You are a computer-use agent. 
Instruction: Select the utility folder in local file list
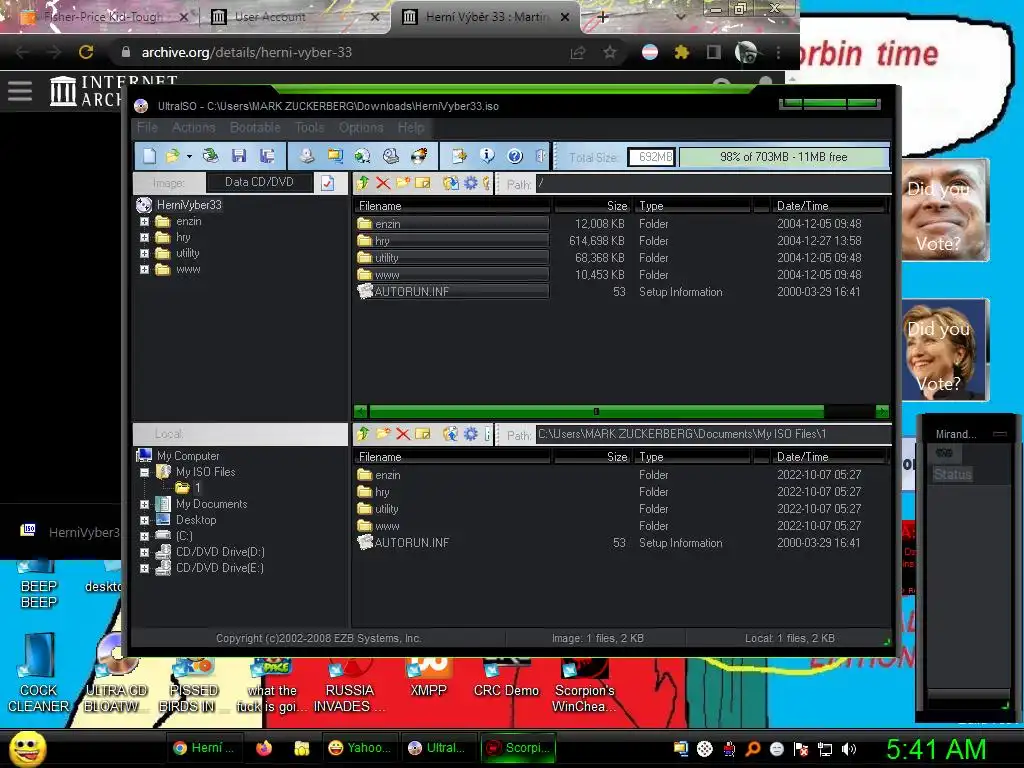click(387, 509)
